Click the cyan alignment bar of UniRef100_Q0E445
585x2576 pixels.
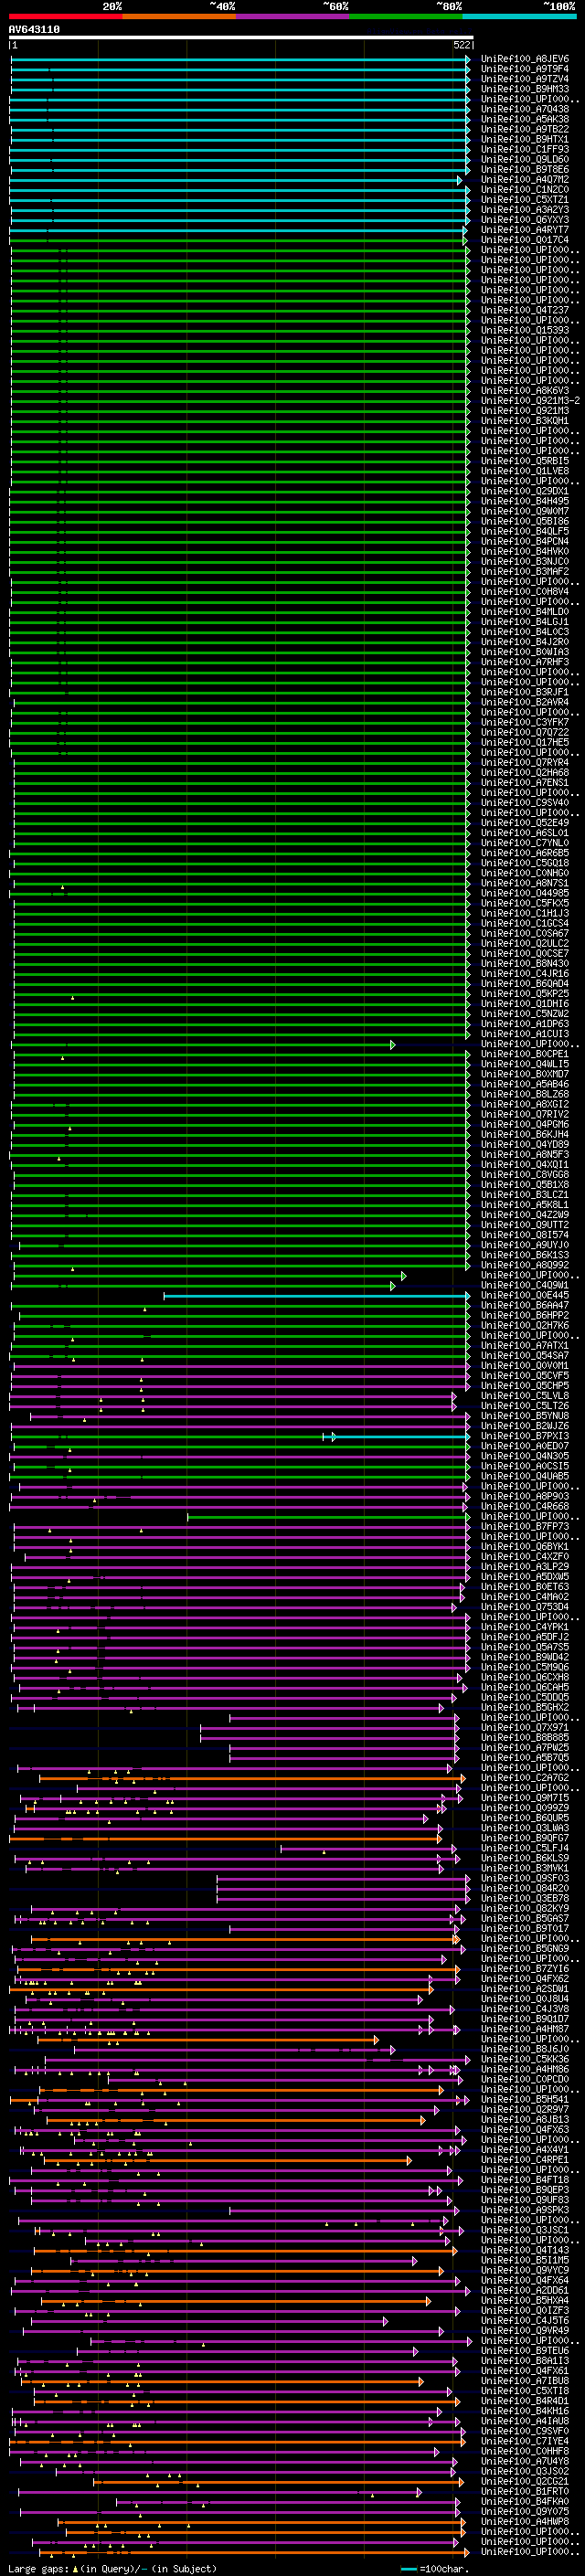(317, 1296)
